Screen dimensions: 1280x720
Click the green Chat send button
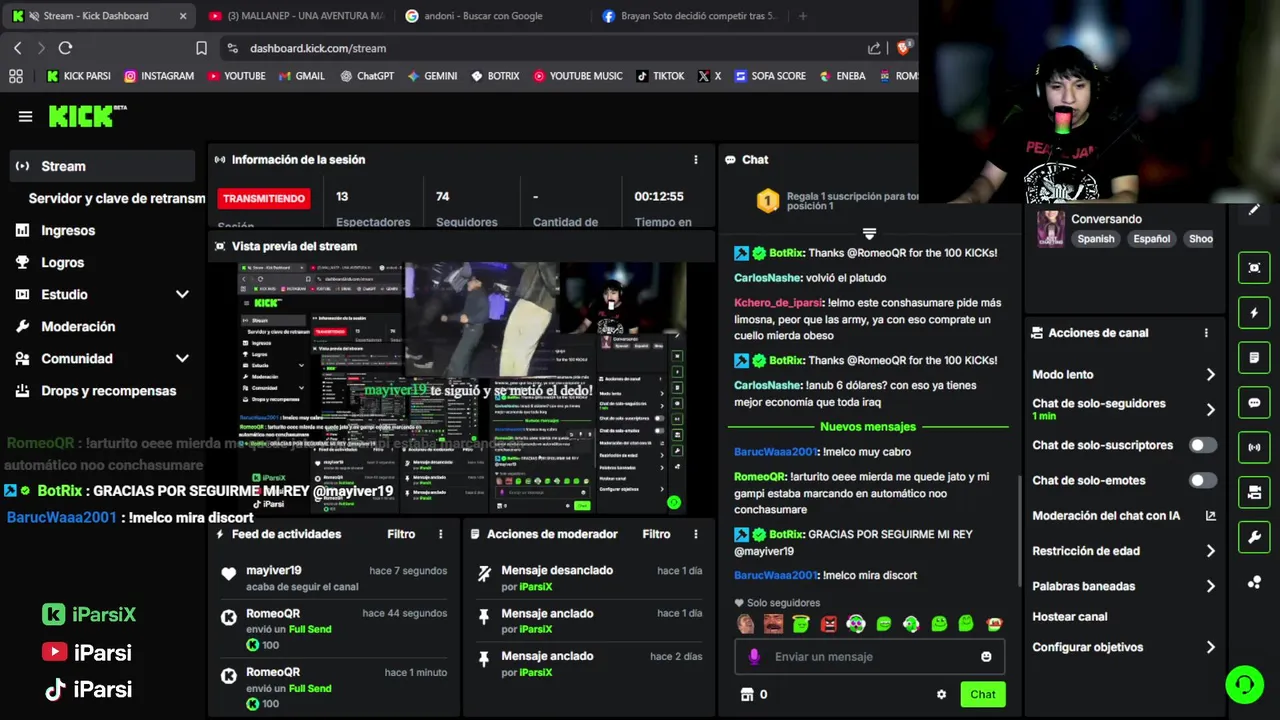pyautogui.click(x=982, y=694)
